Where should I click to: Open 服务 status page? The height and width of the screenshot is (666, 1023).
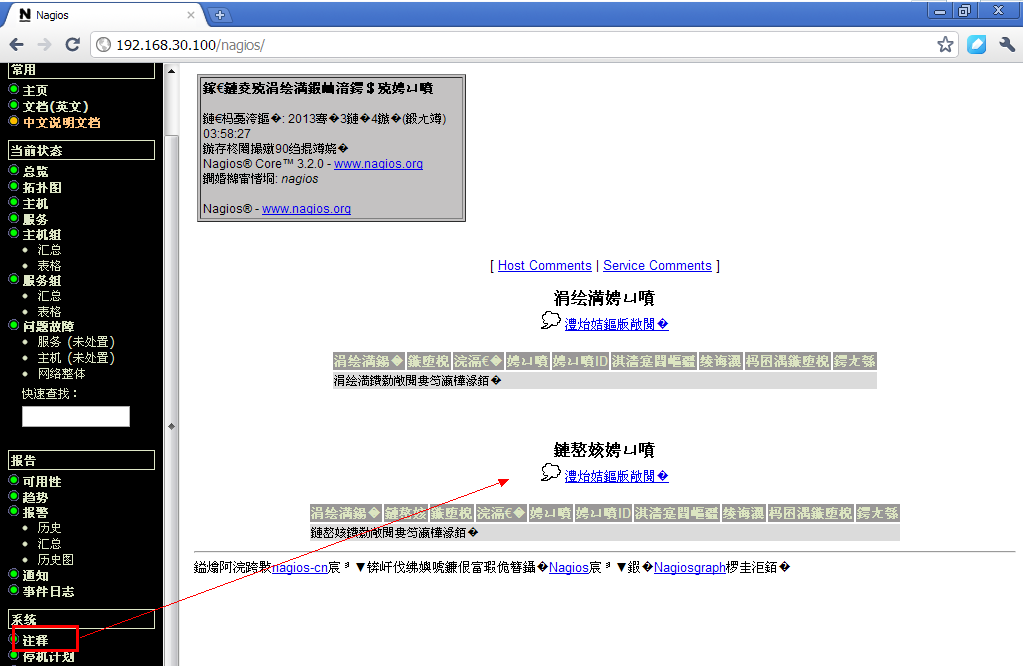click(35, 219)
